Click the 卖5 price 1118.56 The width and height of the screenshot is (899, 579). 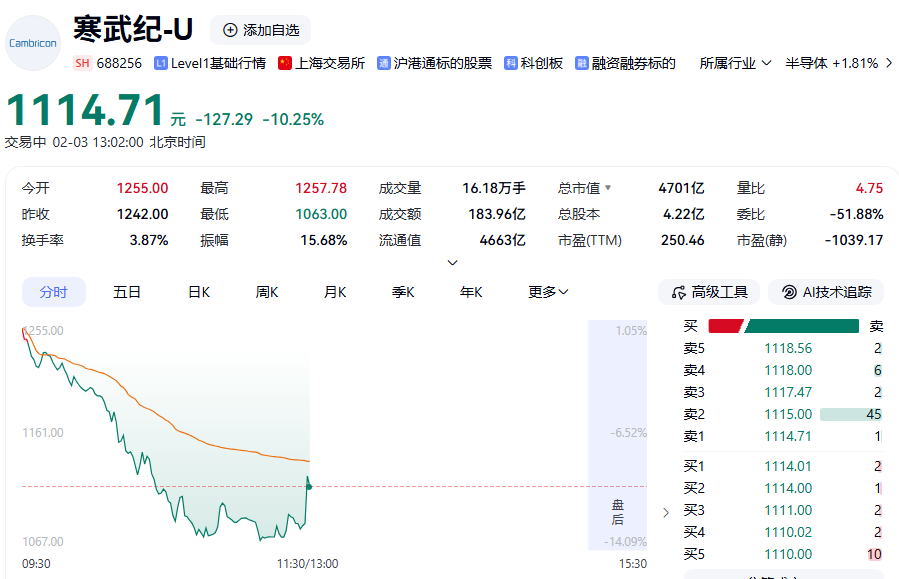[x=788, y=348]
